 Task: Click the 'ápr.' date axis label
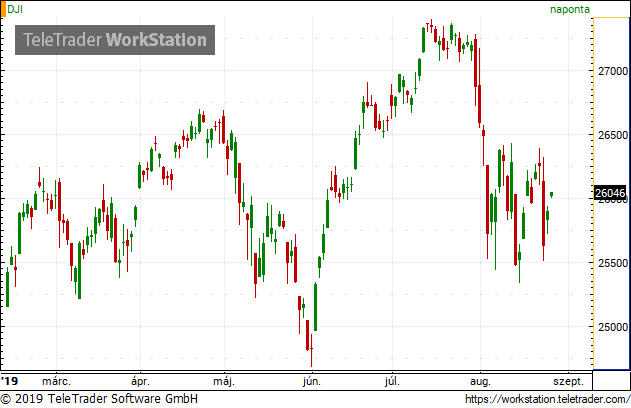click(x=140, y=381)
